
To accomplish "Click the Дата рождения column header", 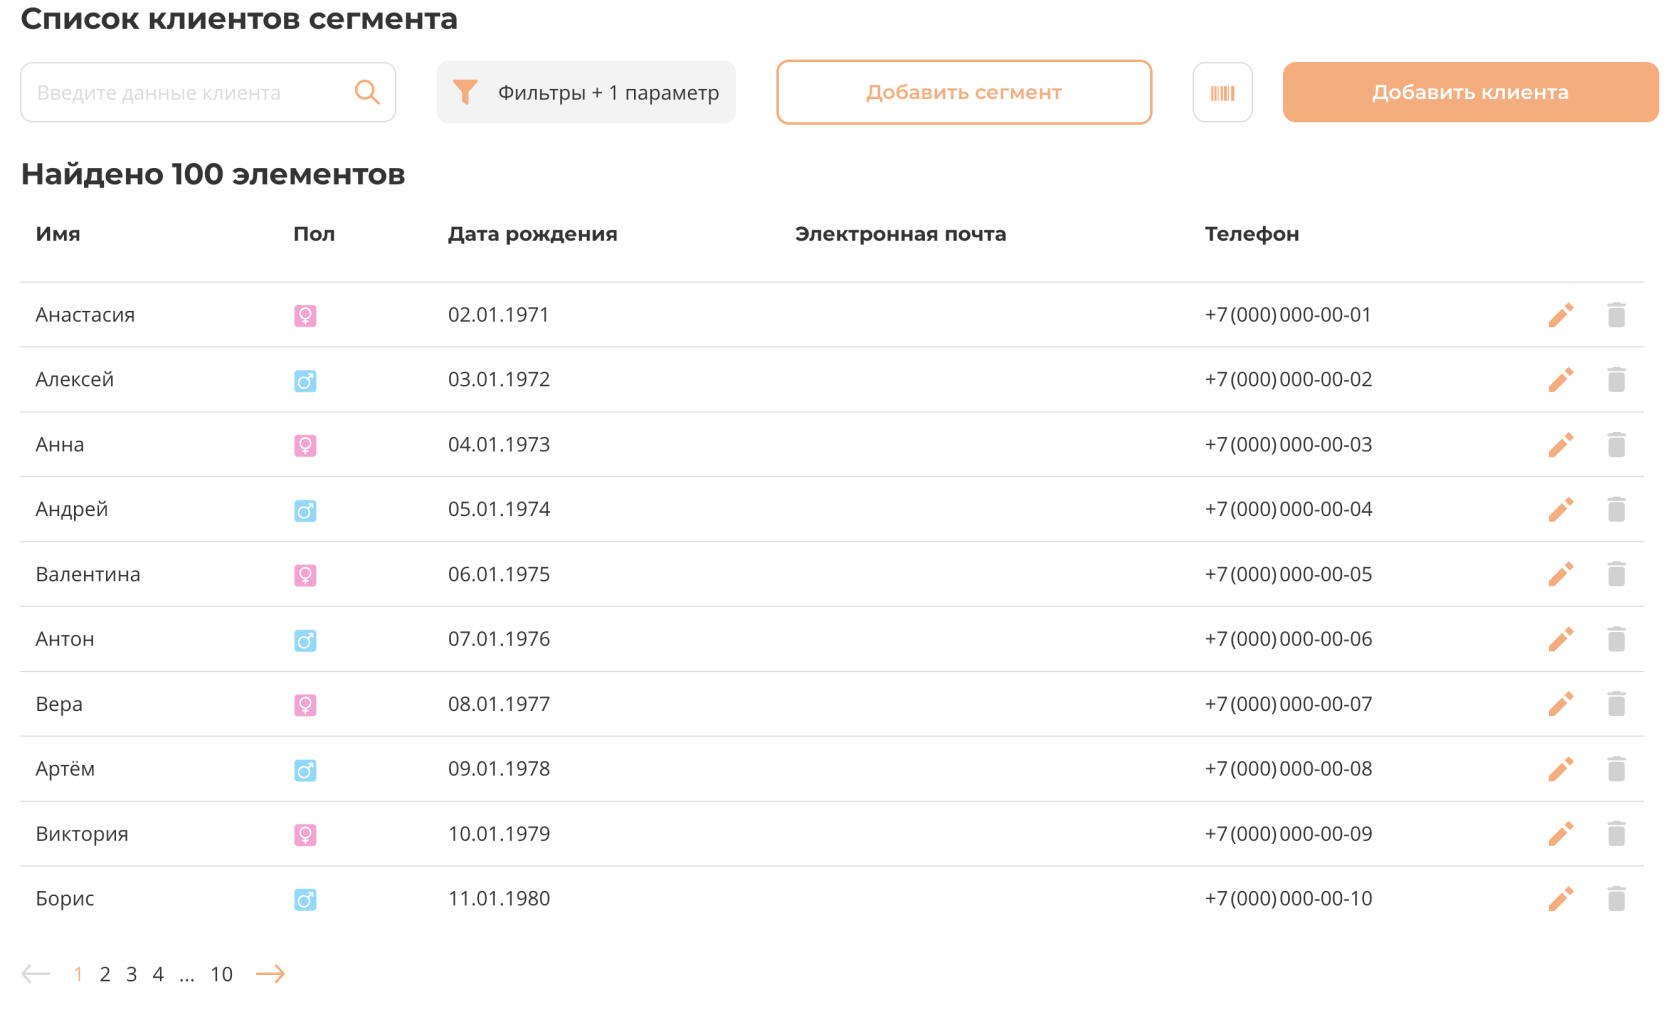I will 532,234.
